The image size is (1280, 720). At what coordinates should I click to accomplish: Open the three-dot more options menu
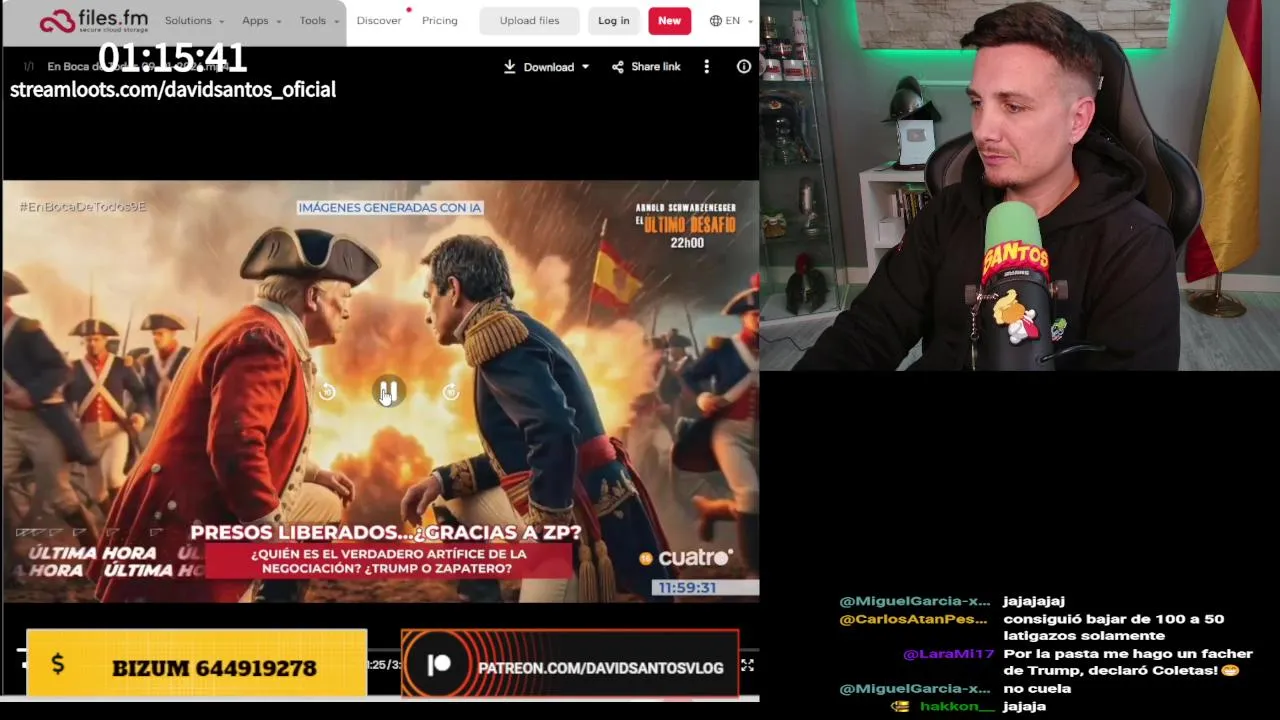pyautogui.click(x=707, y=67)
